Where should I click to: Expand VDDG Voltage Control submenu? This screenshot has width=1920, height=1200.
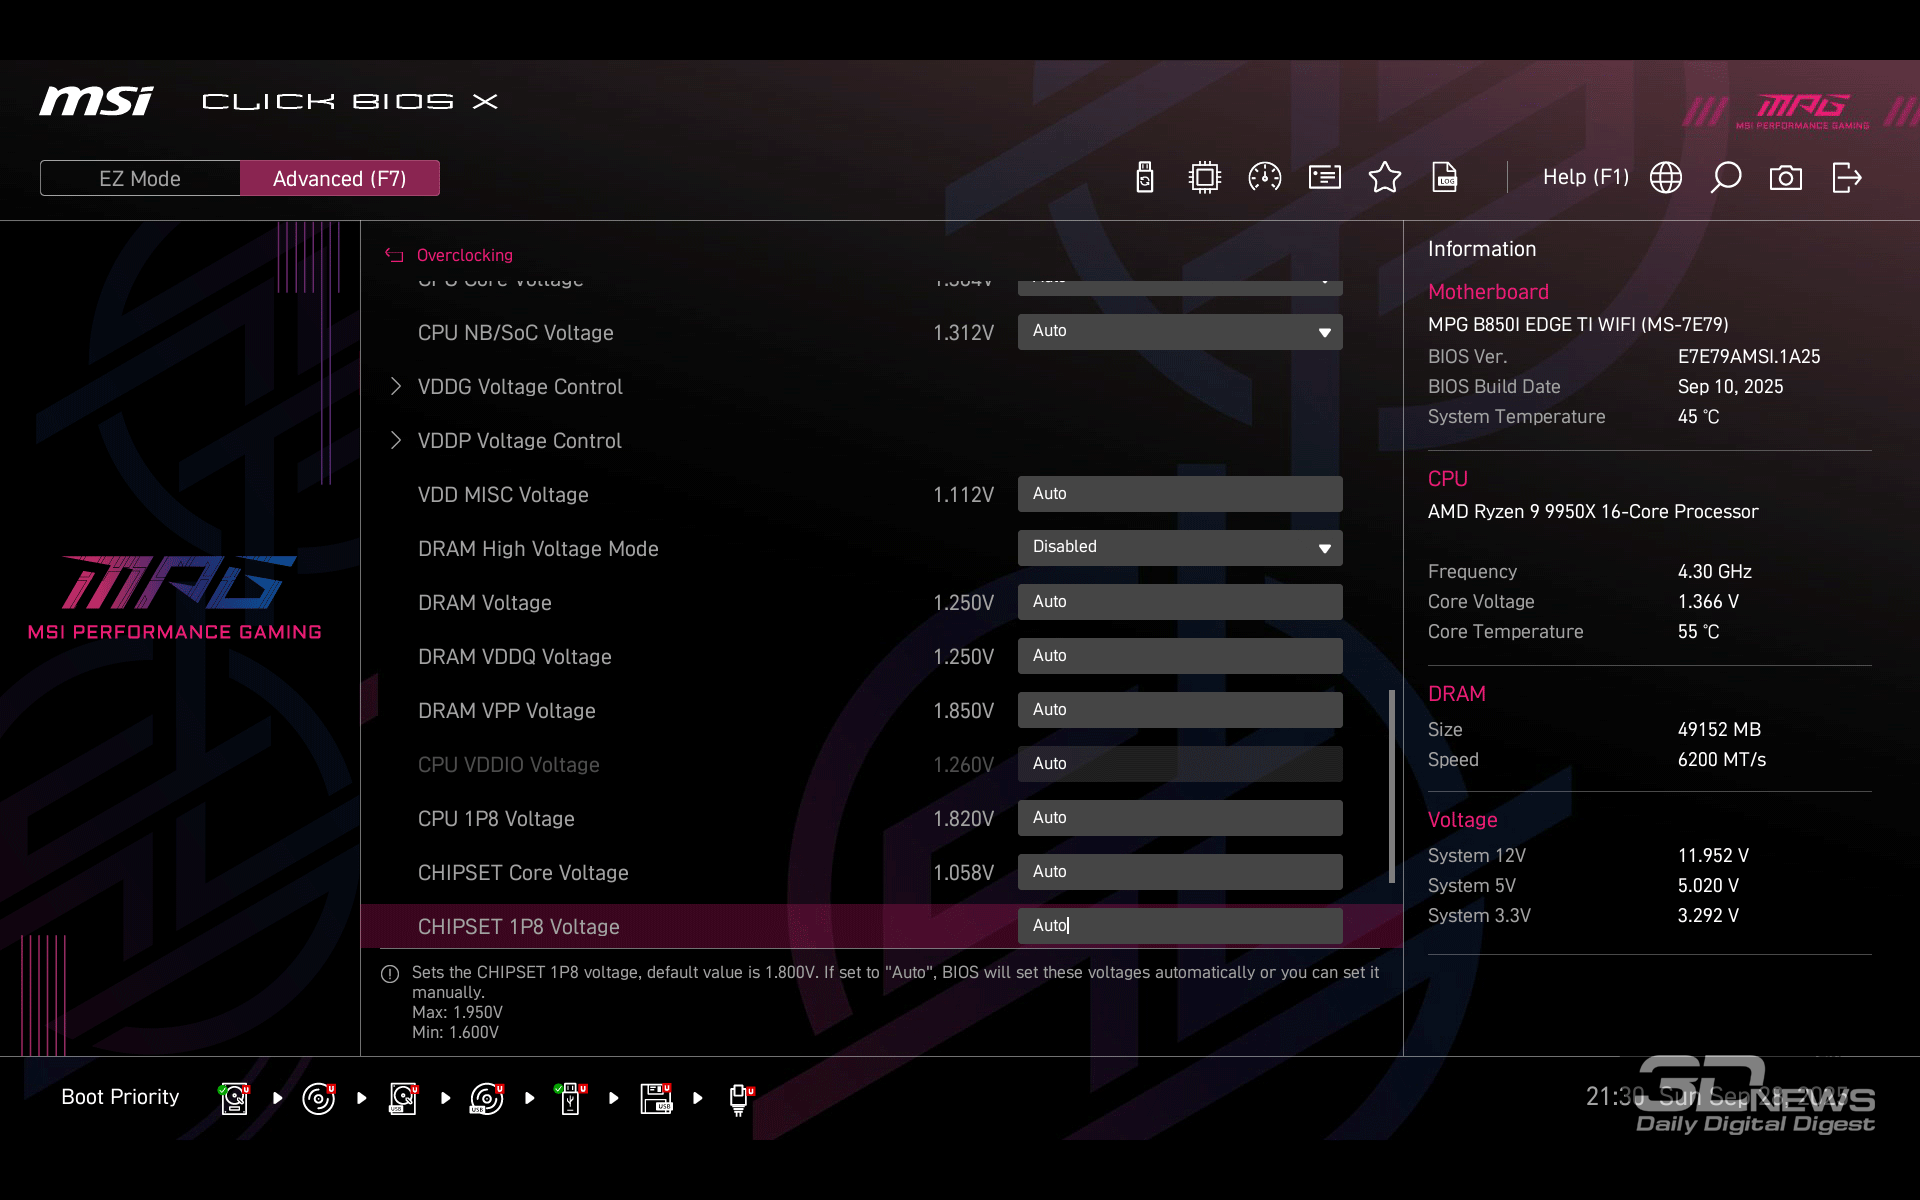pyautogui.click(x=520, y=387)
